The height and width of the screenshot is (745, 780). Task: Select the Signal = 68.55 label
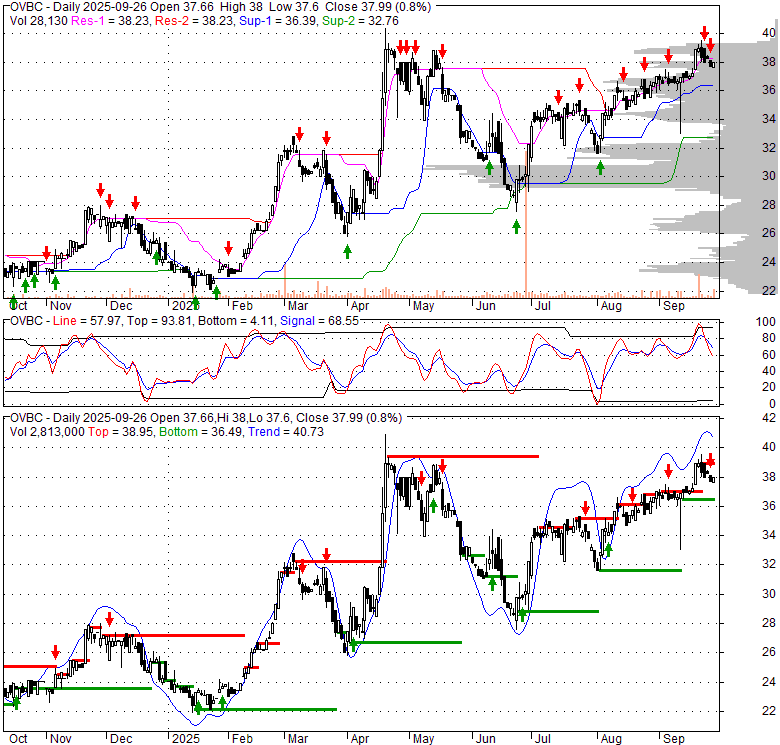click(x=319, y=321)
